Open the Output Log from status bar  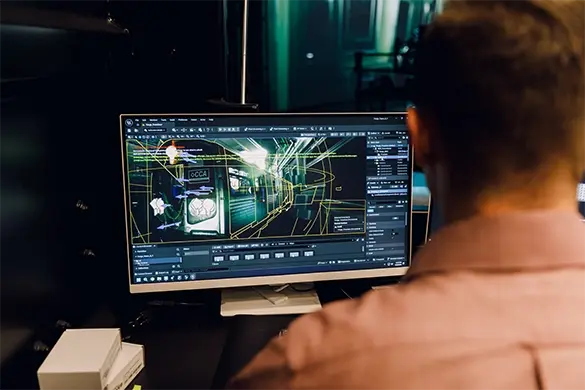tap(163, 273)
